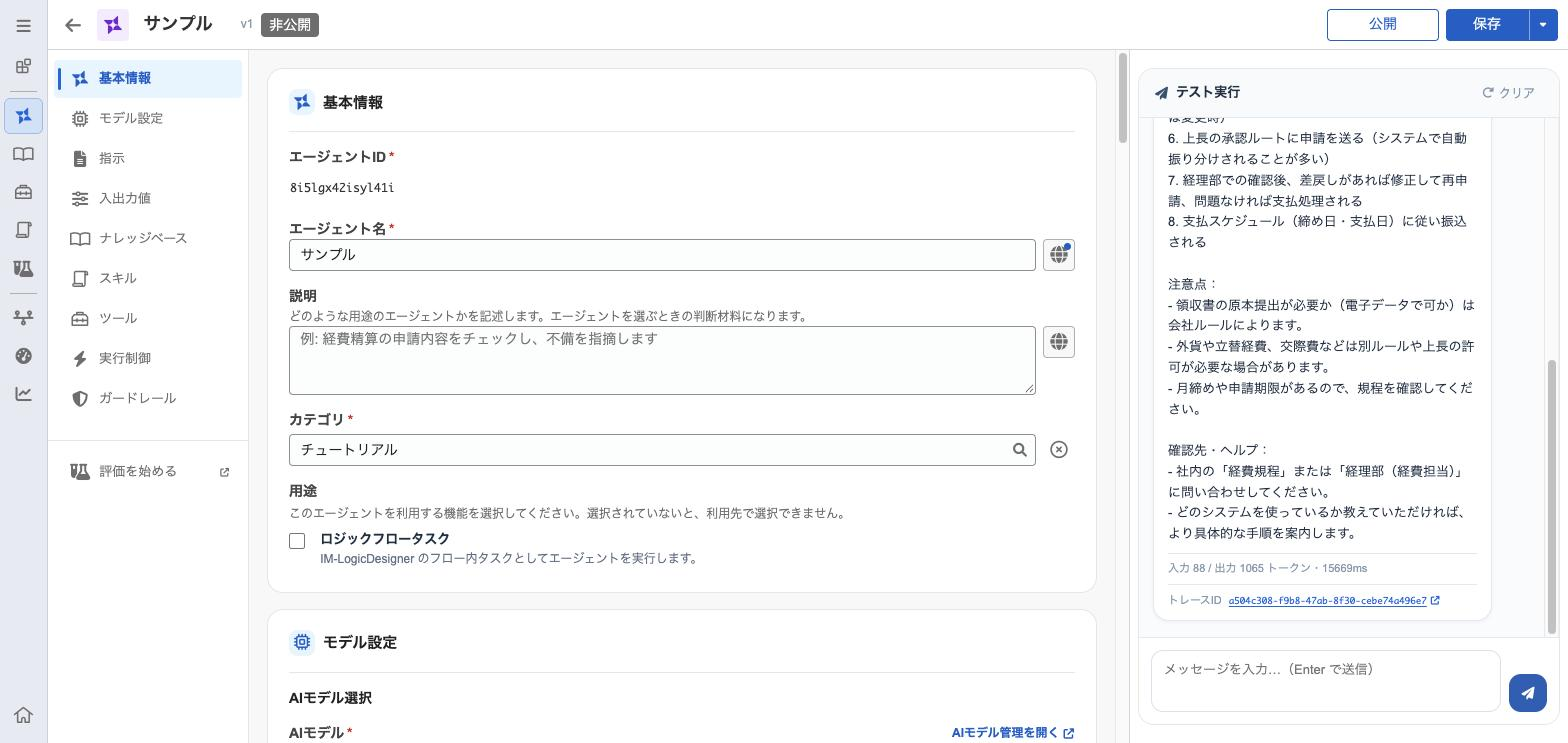Open the flask icon in left rail

click(x=24, y=269)
